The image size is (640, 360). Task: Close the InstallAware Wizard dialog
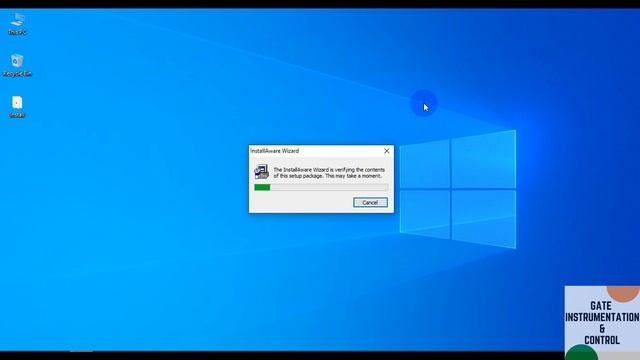pyautogui.click(x=387, y=151)
